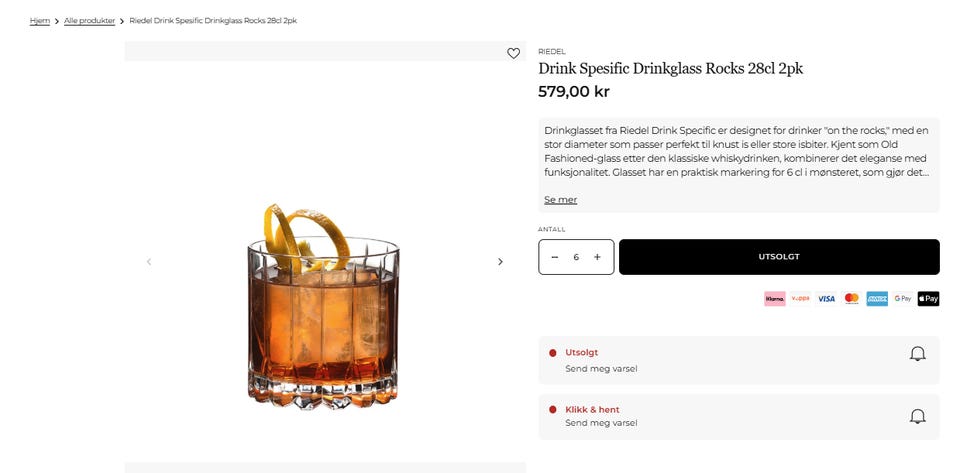
Task: Click the bell icon beside Utsolgt
Action: 917,354
